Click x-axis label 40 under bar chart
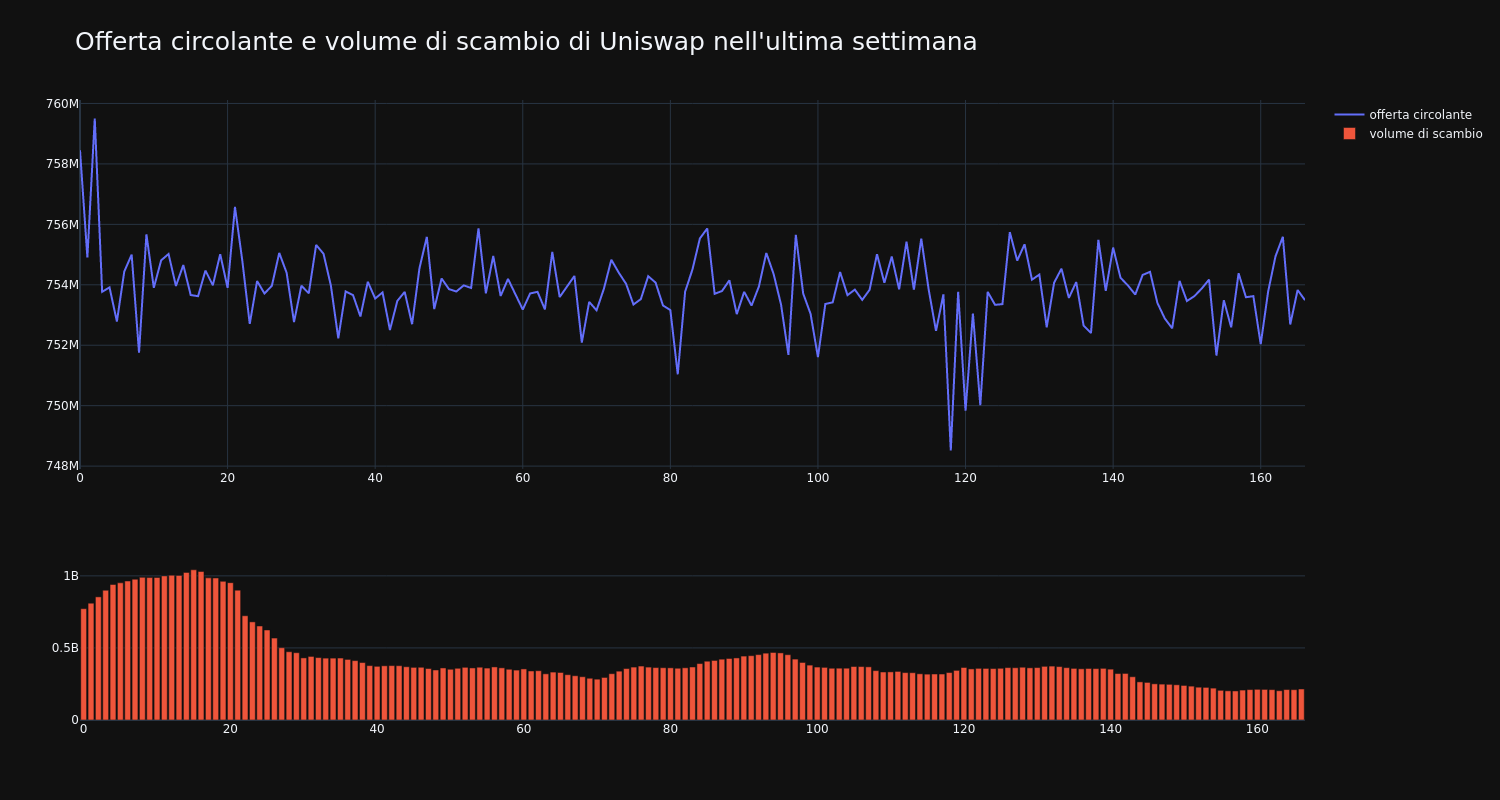 377,729
